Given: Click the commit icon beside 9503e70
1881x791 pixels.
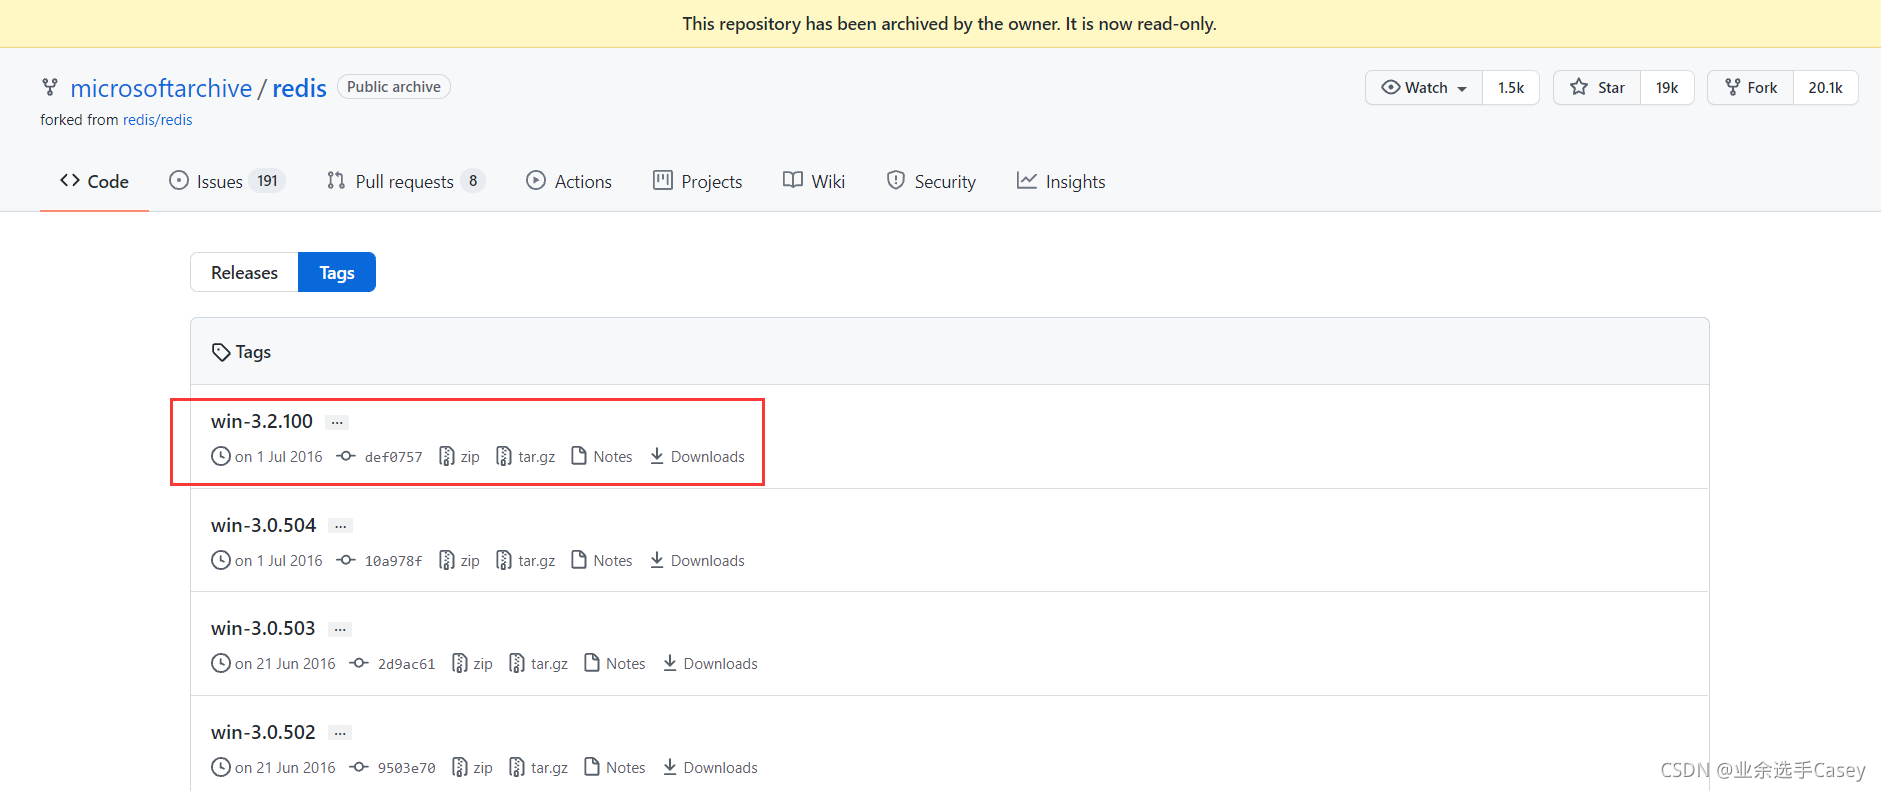Looking at the screenshot, I should (359, 767).
